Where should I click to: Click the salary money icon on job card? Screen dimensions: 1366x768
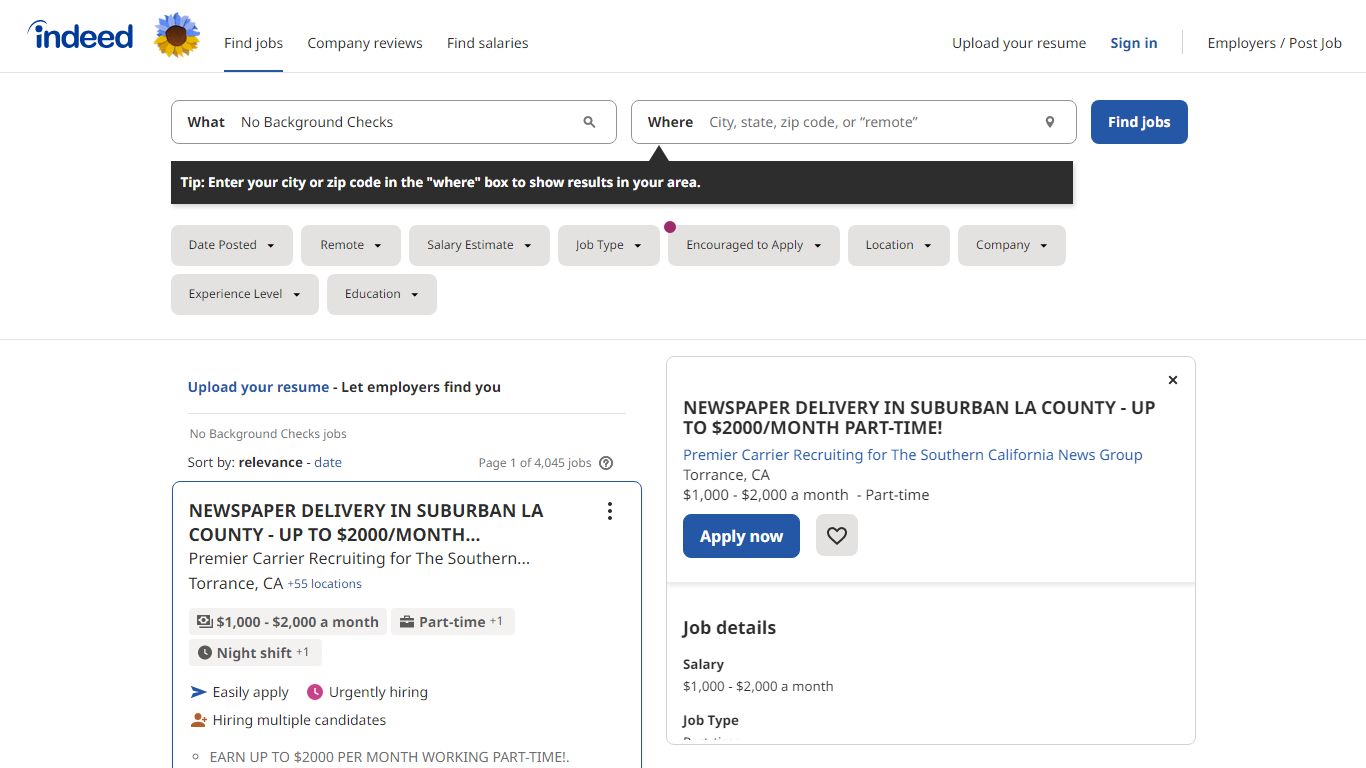pos(204,622)
